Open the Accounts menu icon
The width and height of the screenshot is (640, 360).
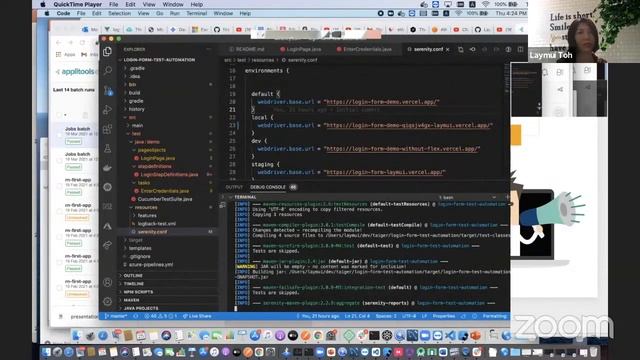coord(107,282)
